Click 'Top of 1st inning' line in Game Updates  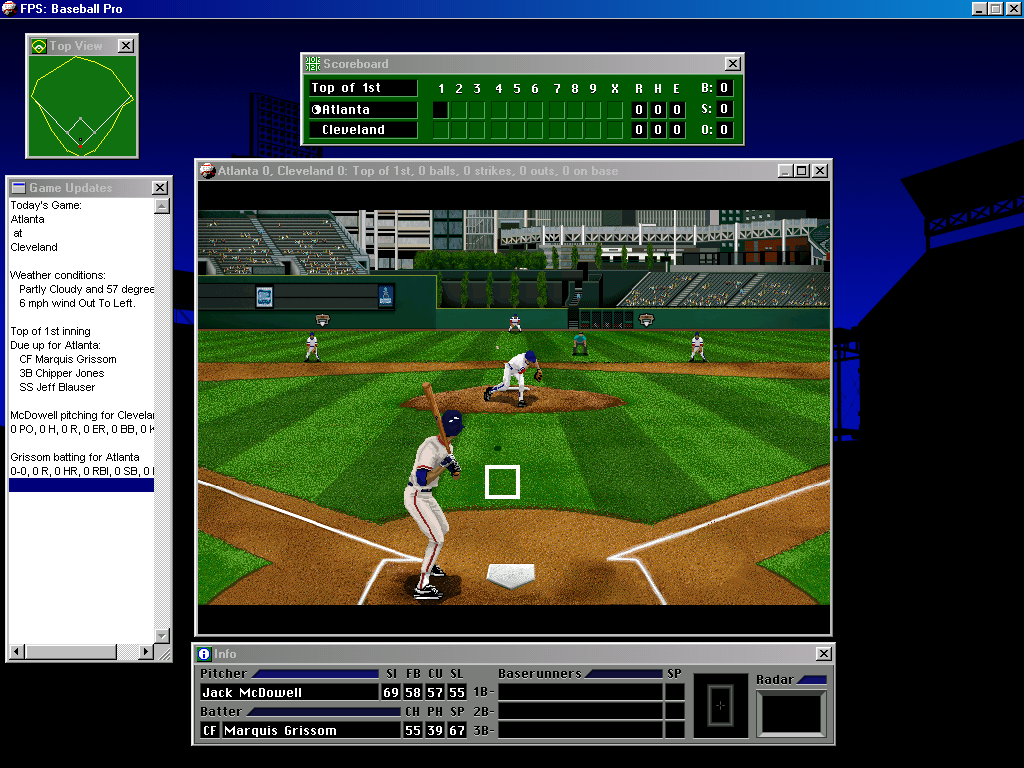50,332
